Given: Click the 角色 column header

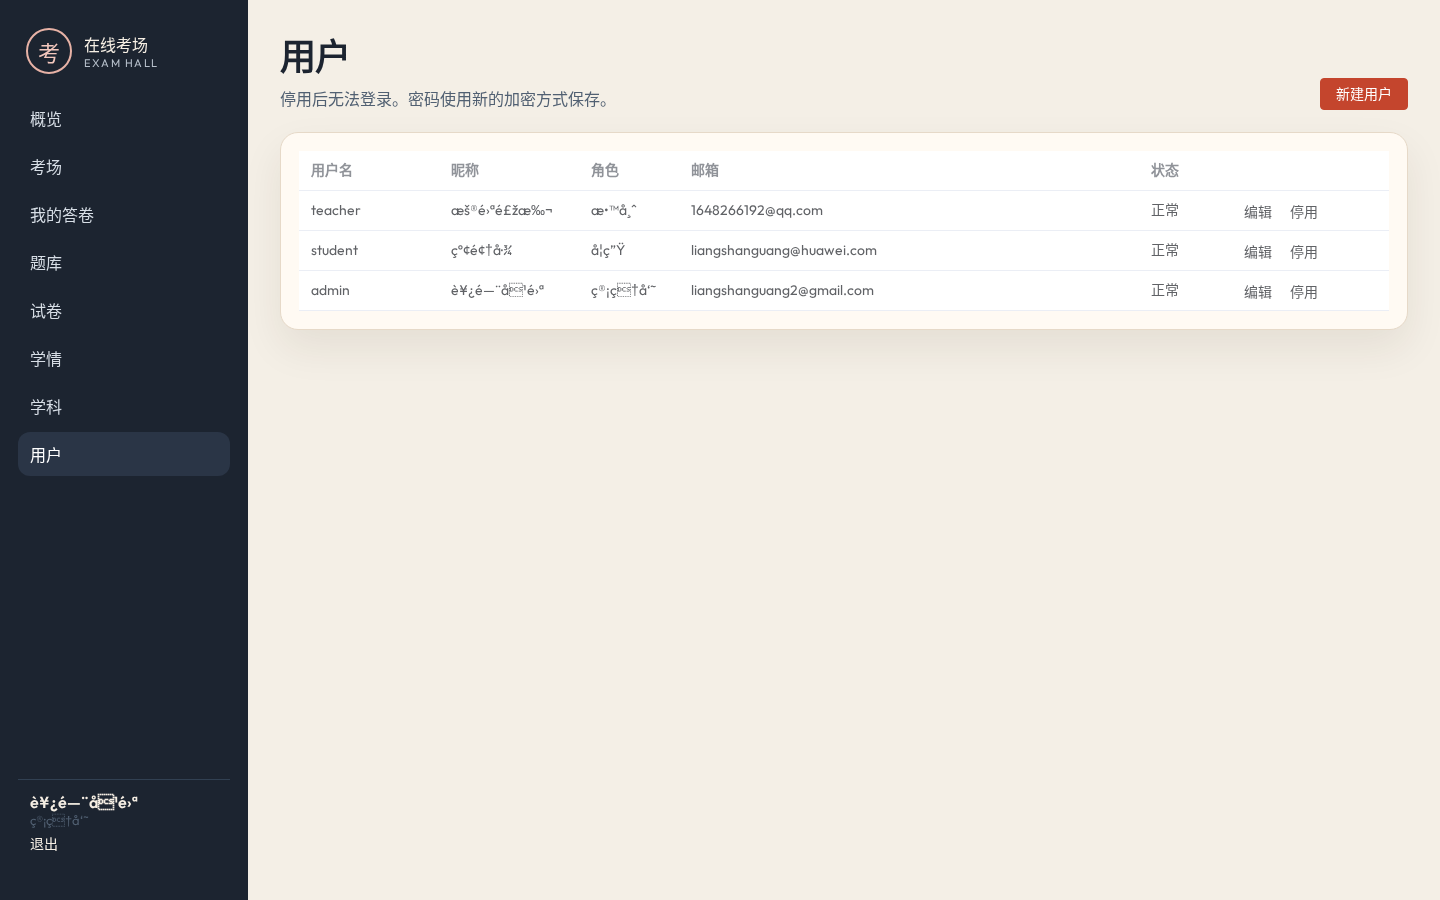Looking at the screenshot, I should (x=605, y=170).
